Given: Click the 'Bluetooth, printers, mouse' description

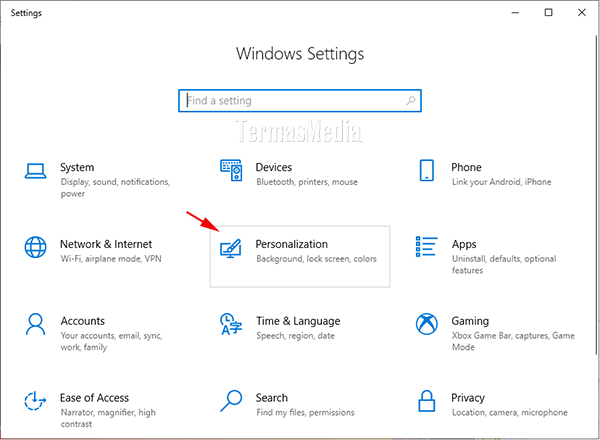Looking at the screenshot, I should click(x=307, y=182).
